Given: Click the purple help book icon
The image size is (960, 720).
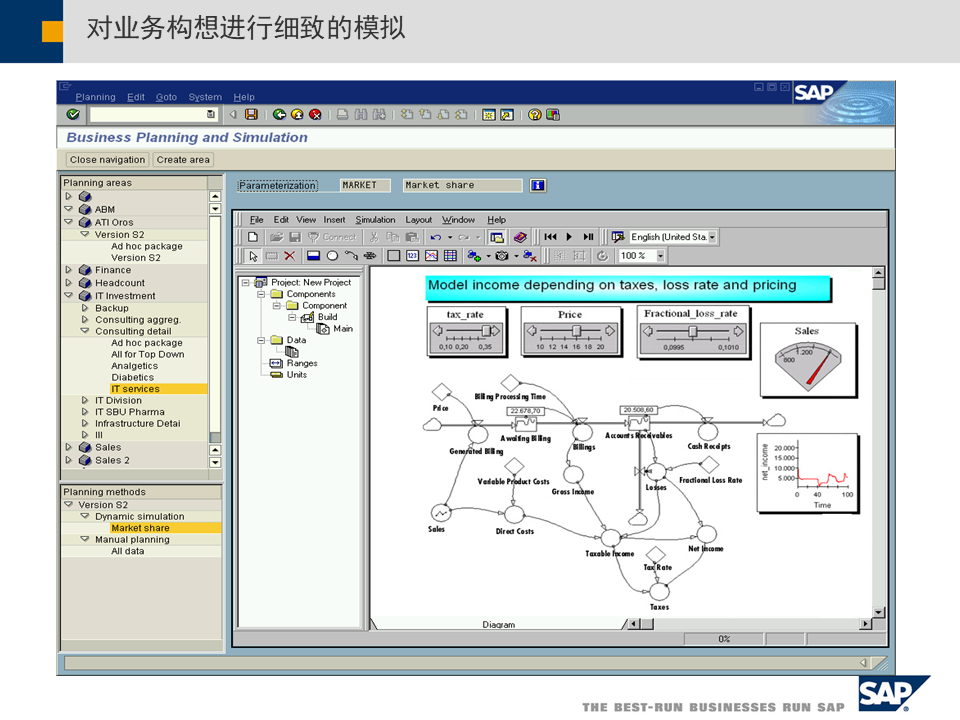Looking at the screenshot, I should point(520,237).
